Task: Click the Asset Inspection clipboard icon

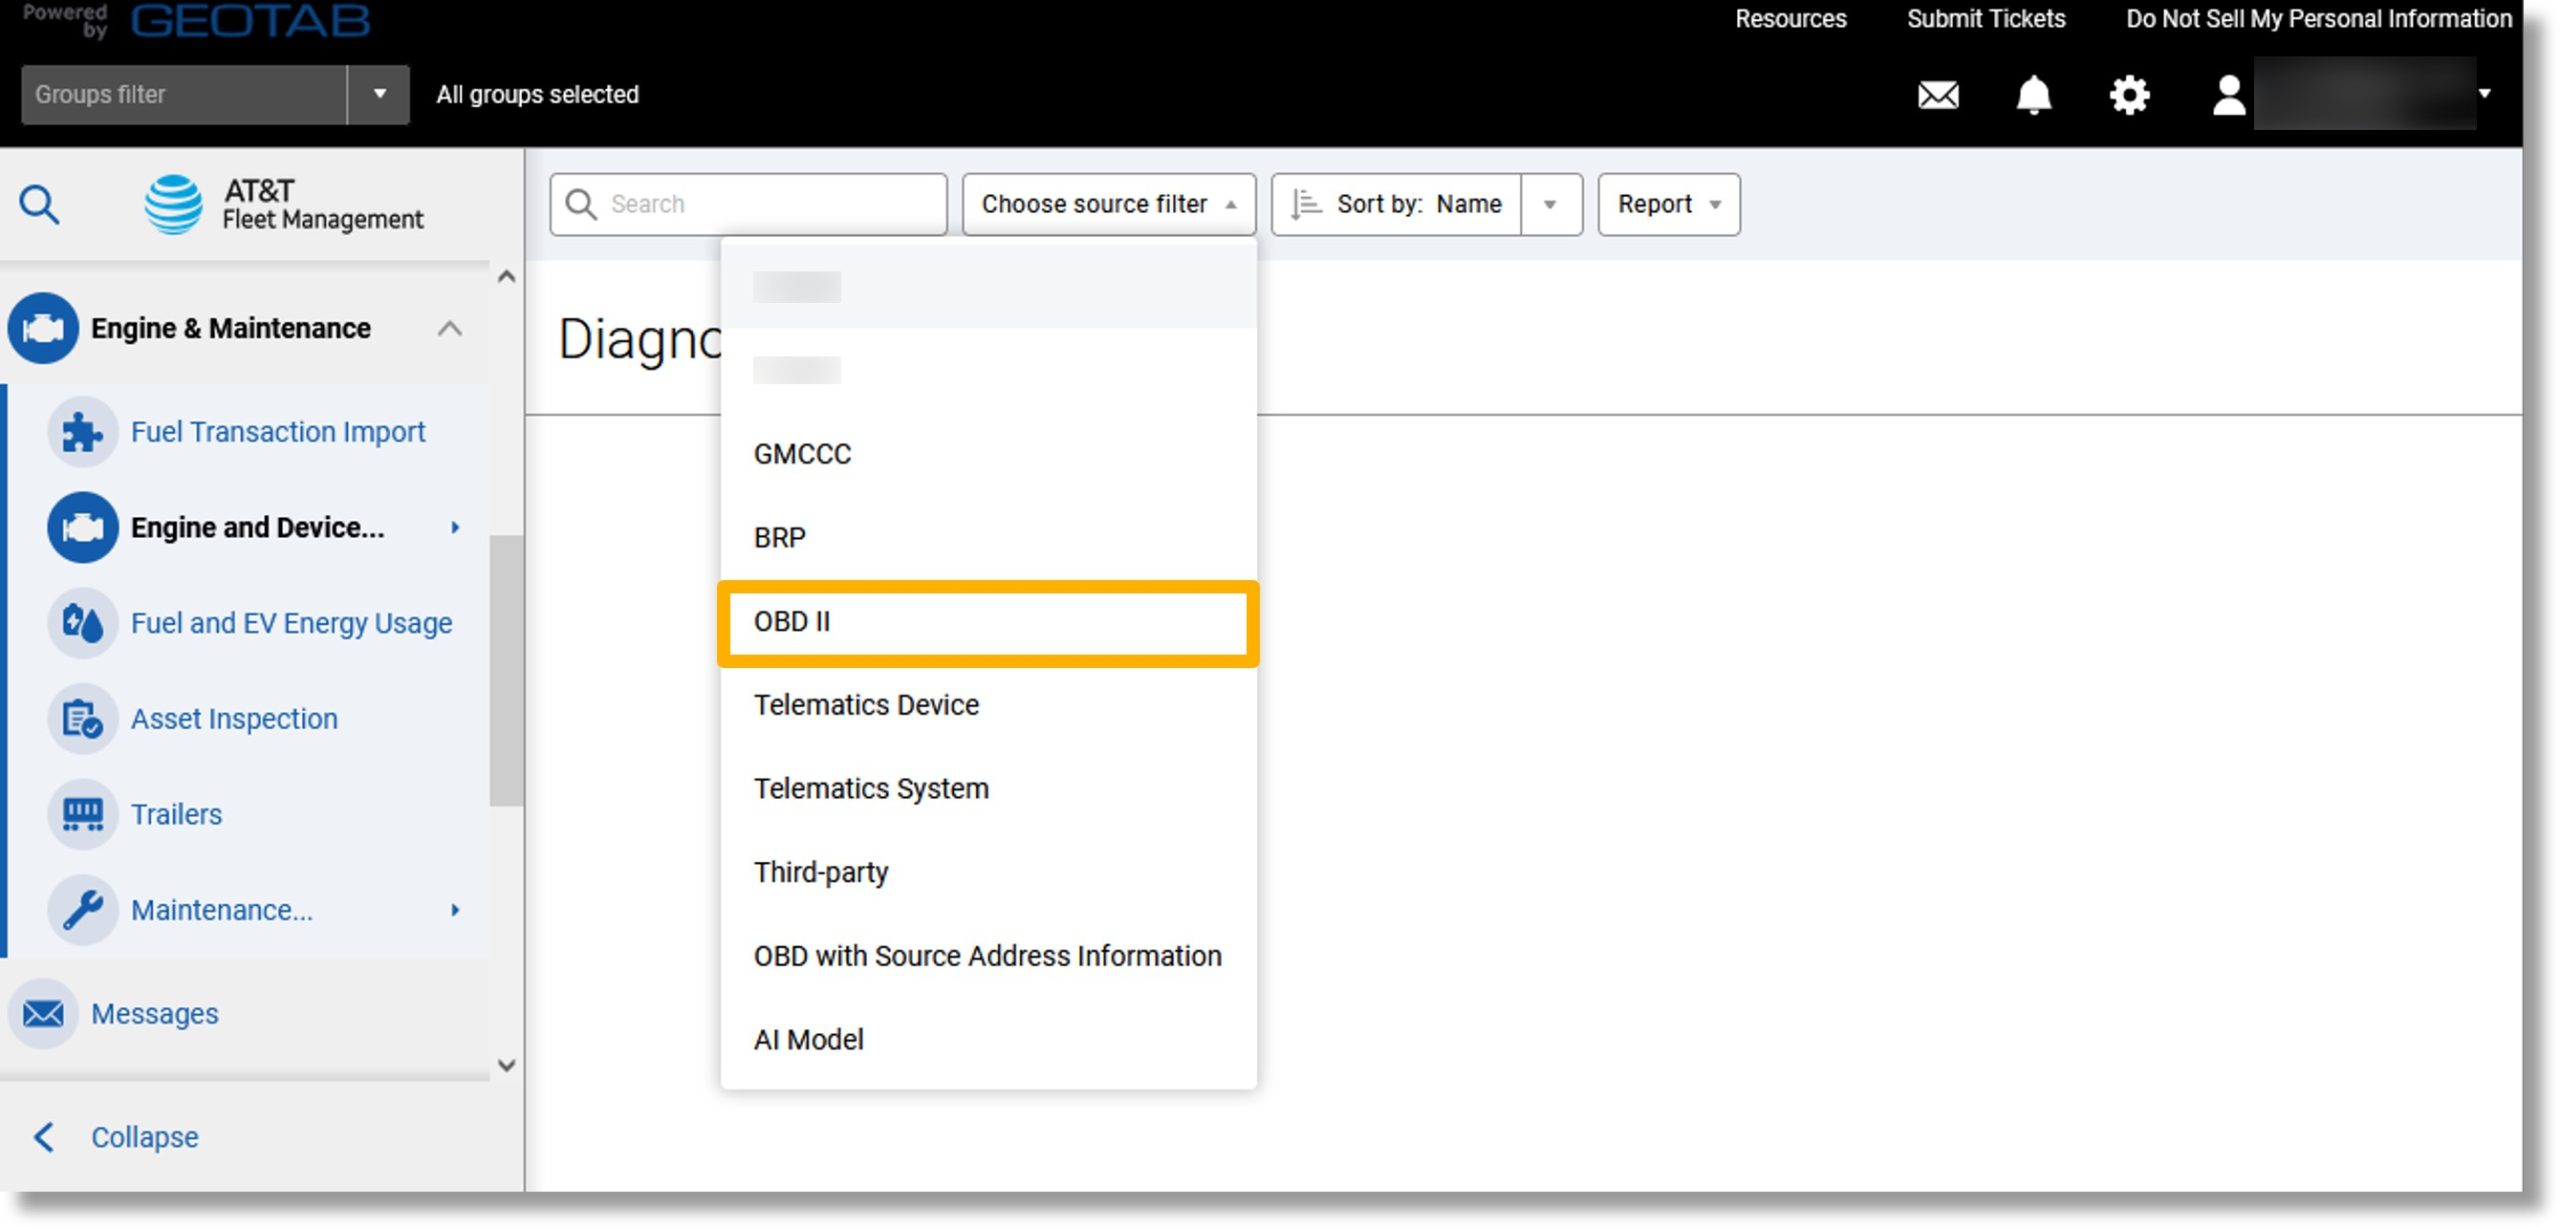Action: (82, 719)
